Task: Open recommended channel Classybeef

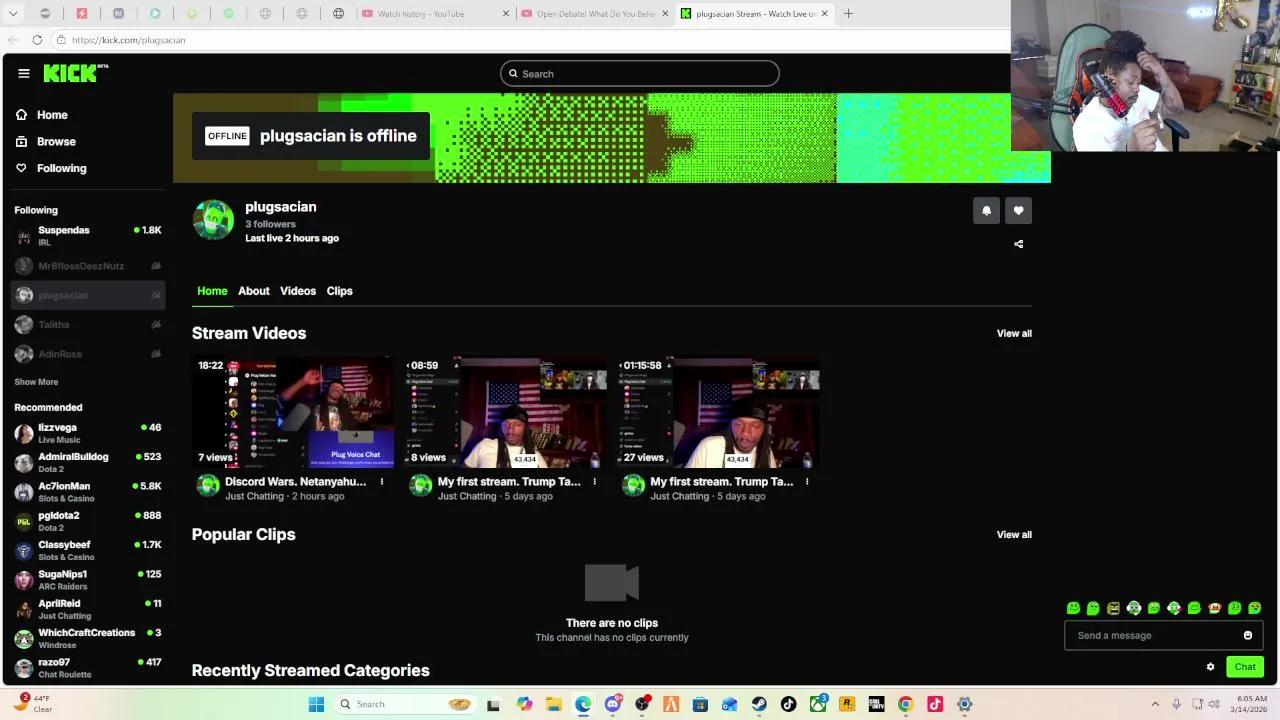Action: click(87, 550)
